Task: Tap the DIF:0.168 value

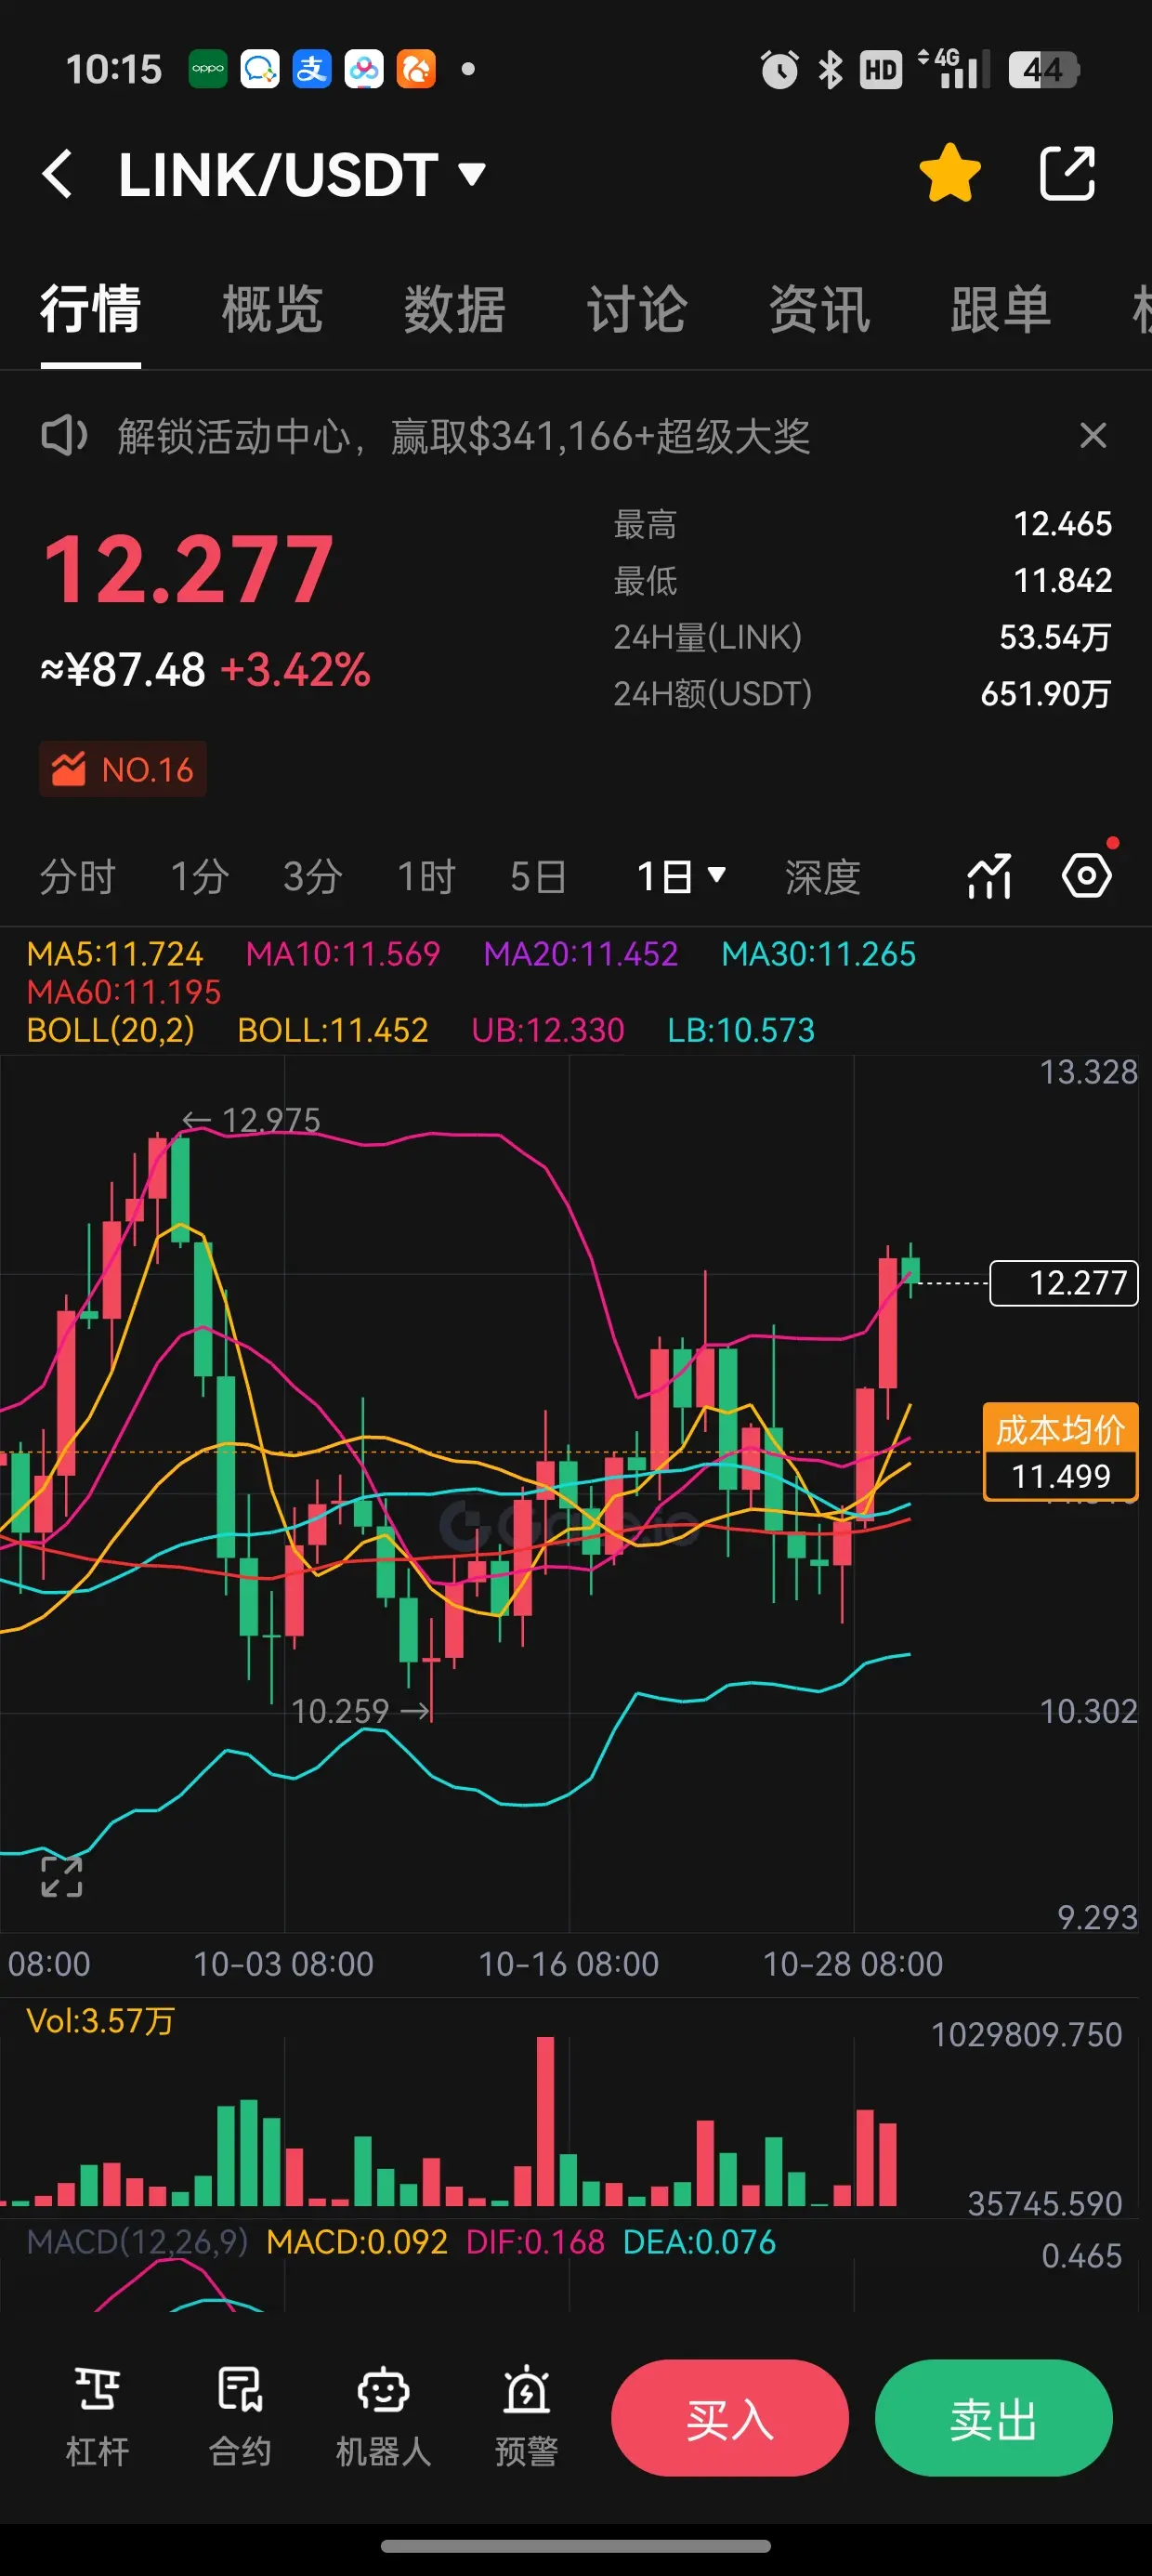Action: coord(535,2242)
